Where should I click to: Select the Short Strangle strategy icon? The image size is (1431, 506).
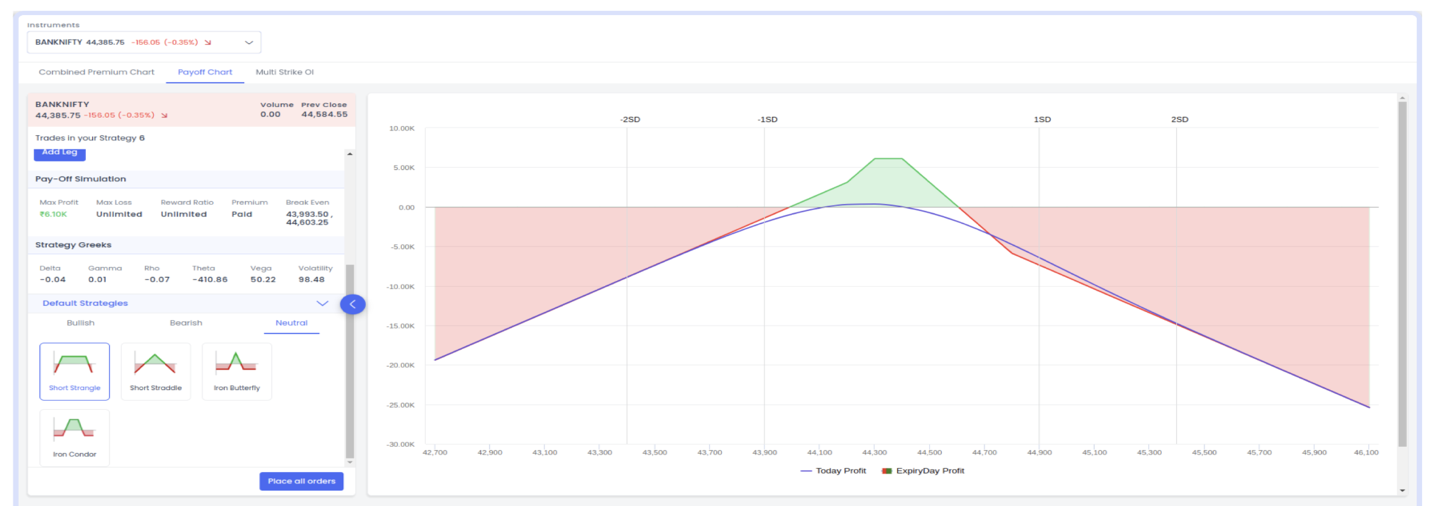(x=75, y=371)
